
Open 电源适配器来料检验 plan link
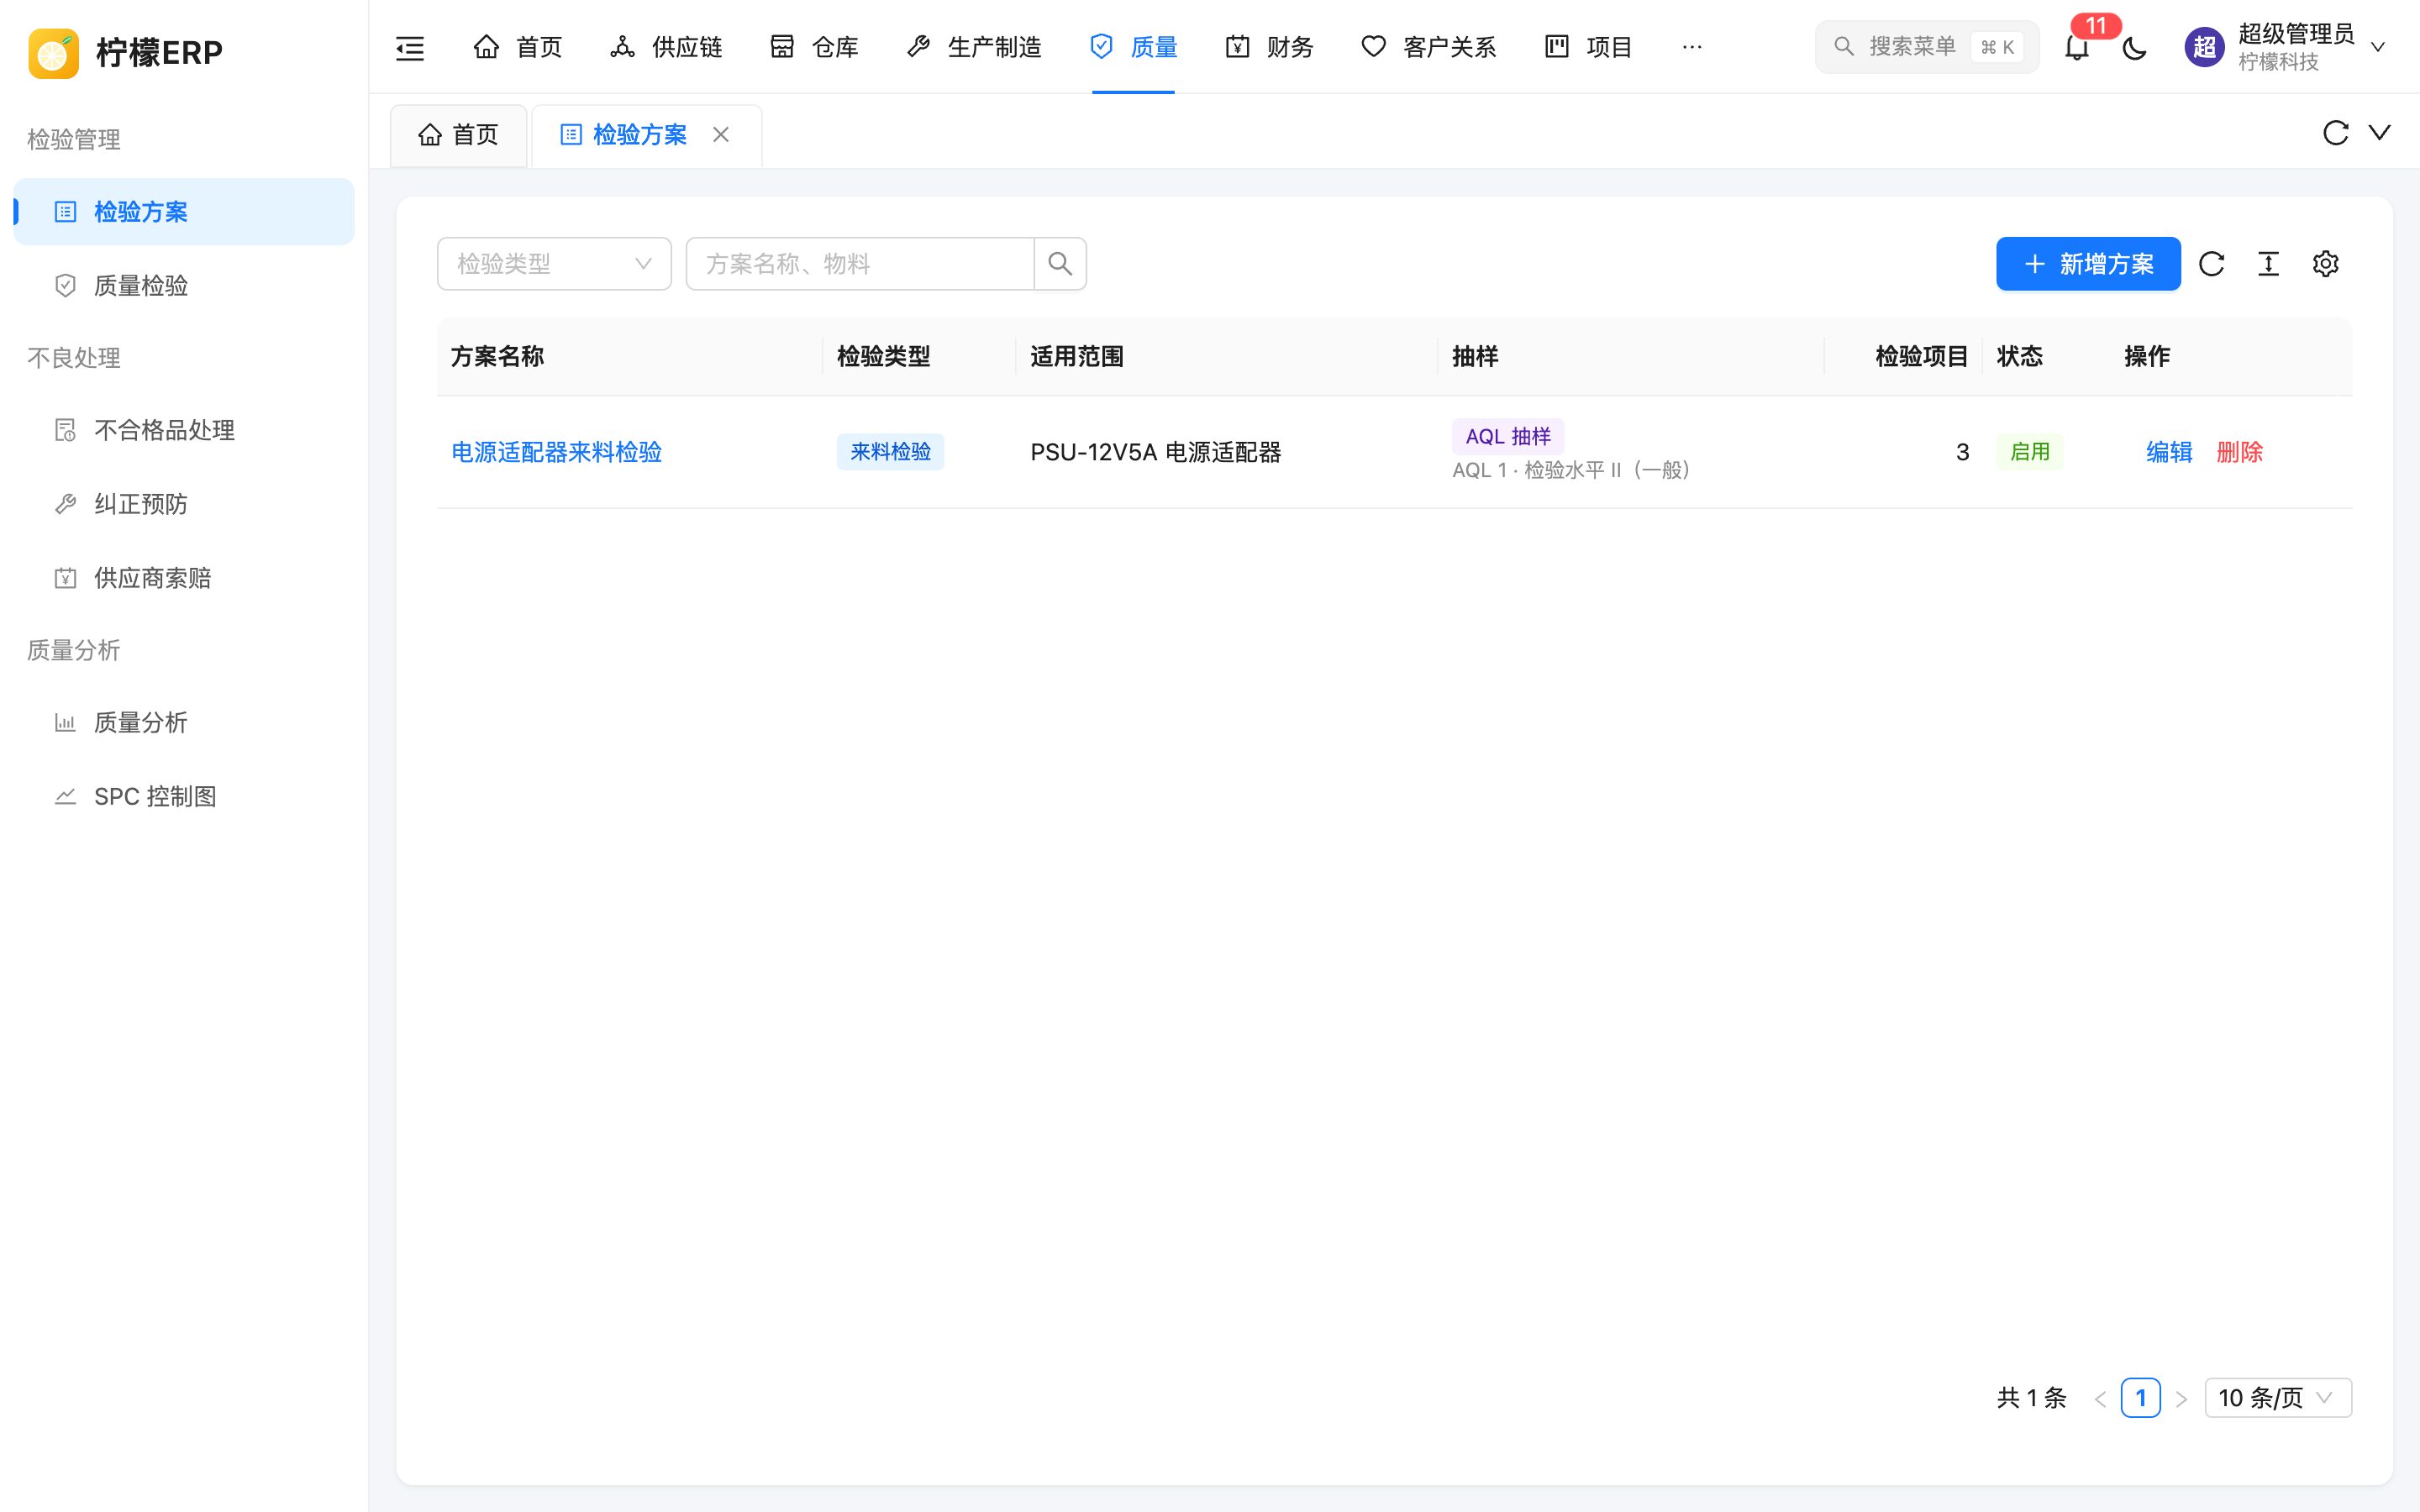point(556,452)
